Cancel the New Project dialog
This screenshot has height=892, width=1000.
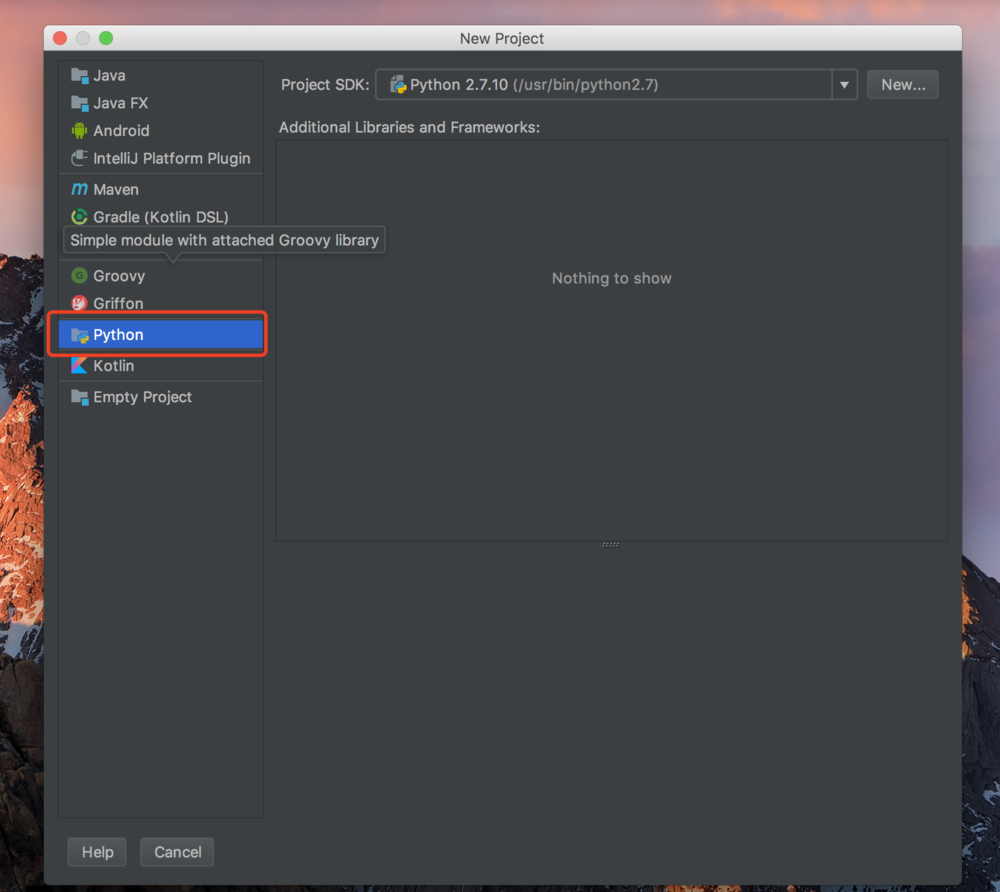tap(176, 852)
